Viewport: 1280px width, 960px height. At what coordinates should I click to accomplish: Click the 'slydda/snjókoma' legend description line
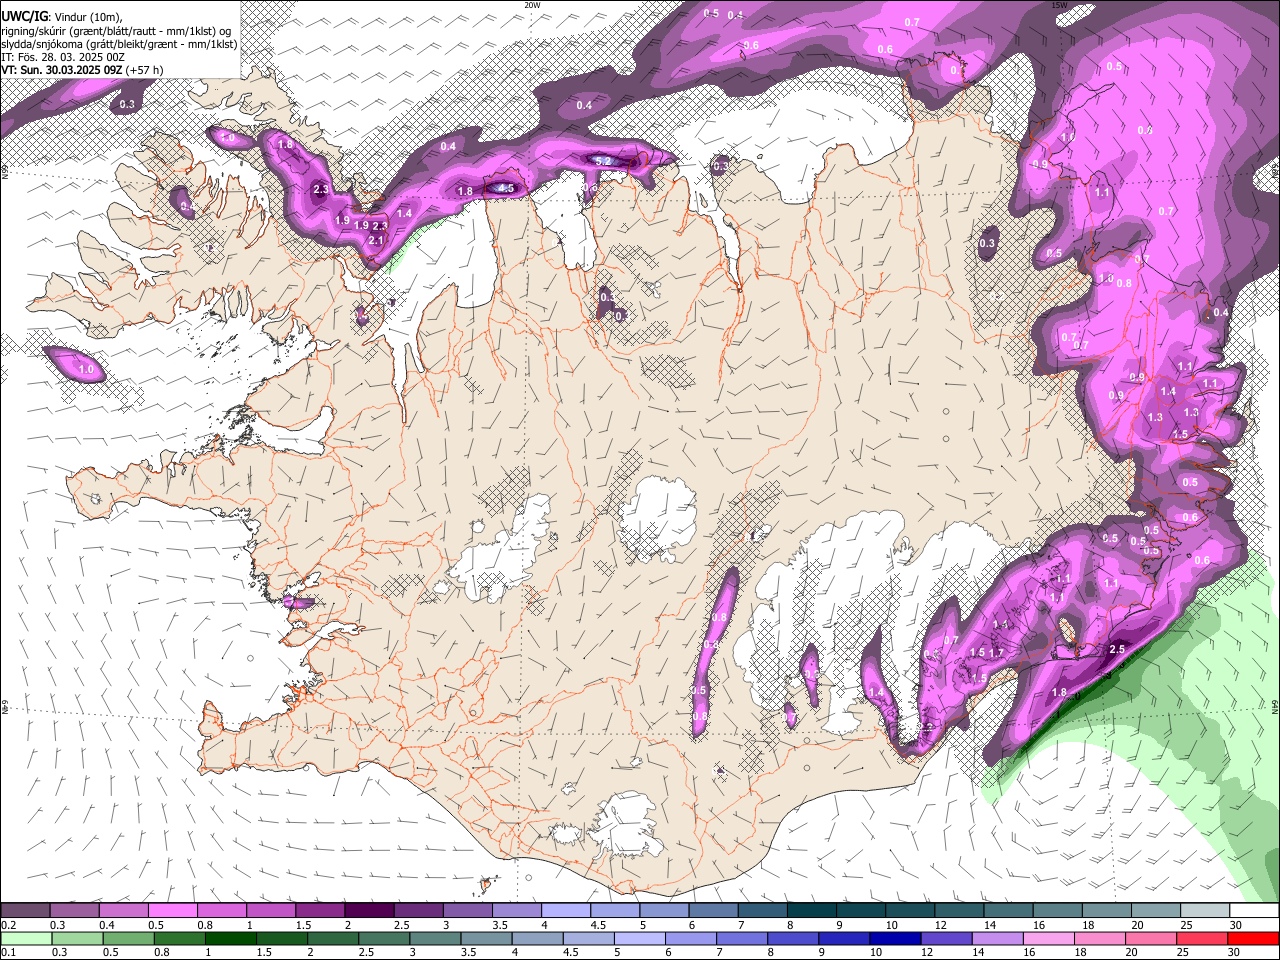(119, 43)
